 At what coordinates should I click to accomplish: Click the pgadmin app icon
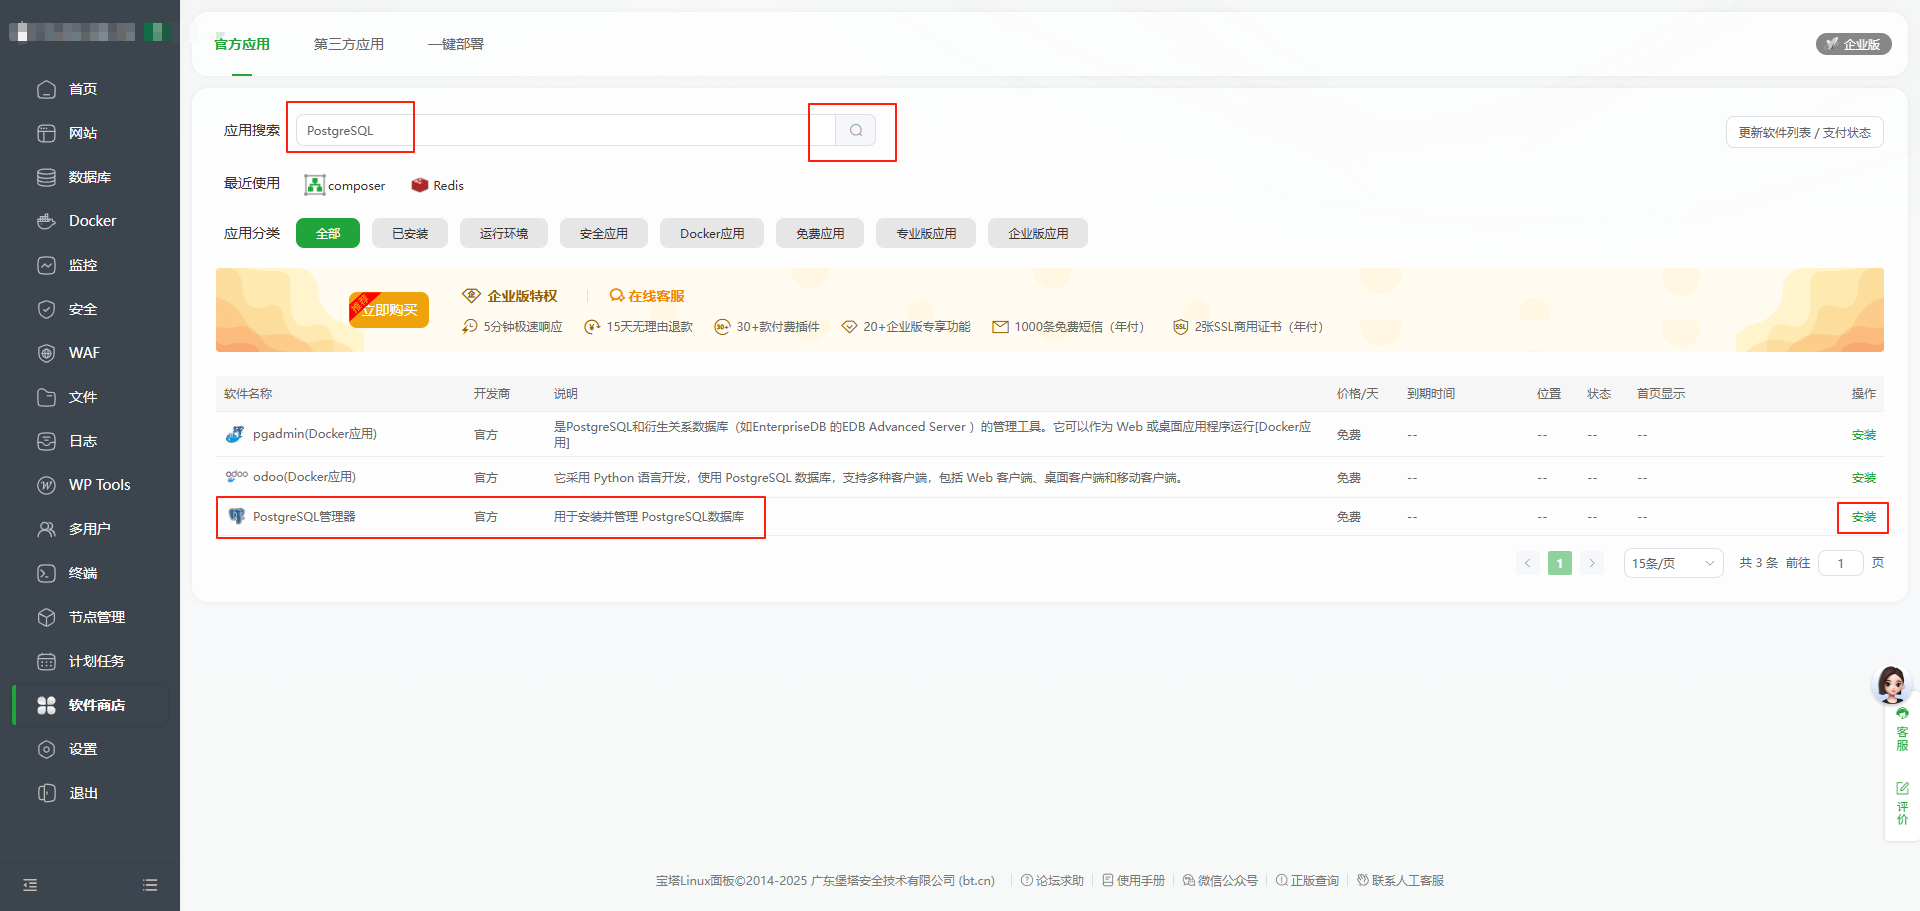click(x=235, y=434)
